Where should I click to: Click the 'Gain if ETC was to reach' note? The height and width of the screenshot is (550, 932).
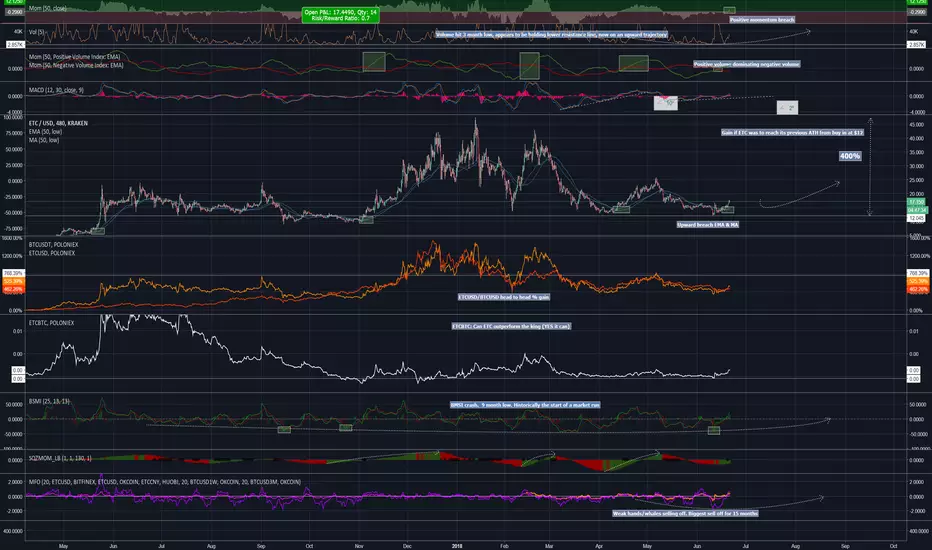(x=792, y=133)
